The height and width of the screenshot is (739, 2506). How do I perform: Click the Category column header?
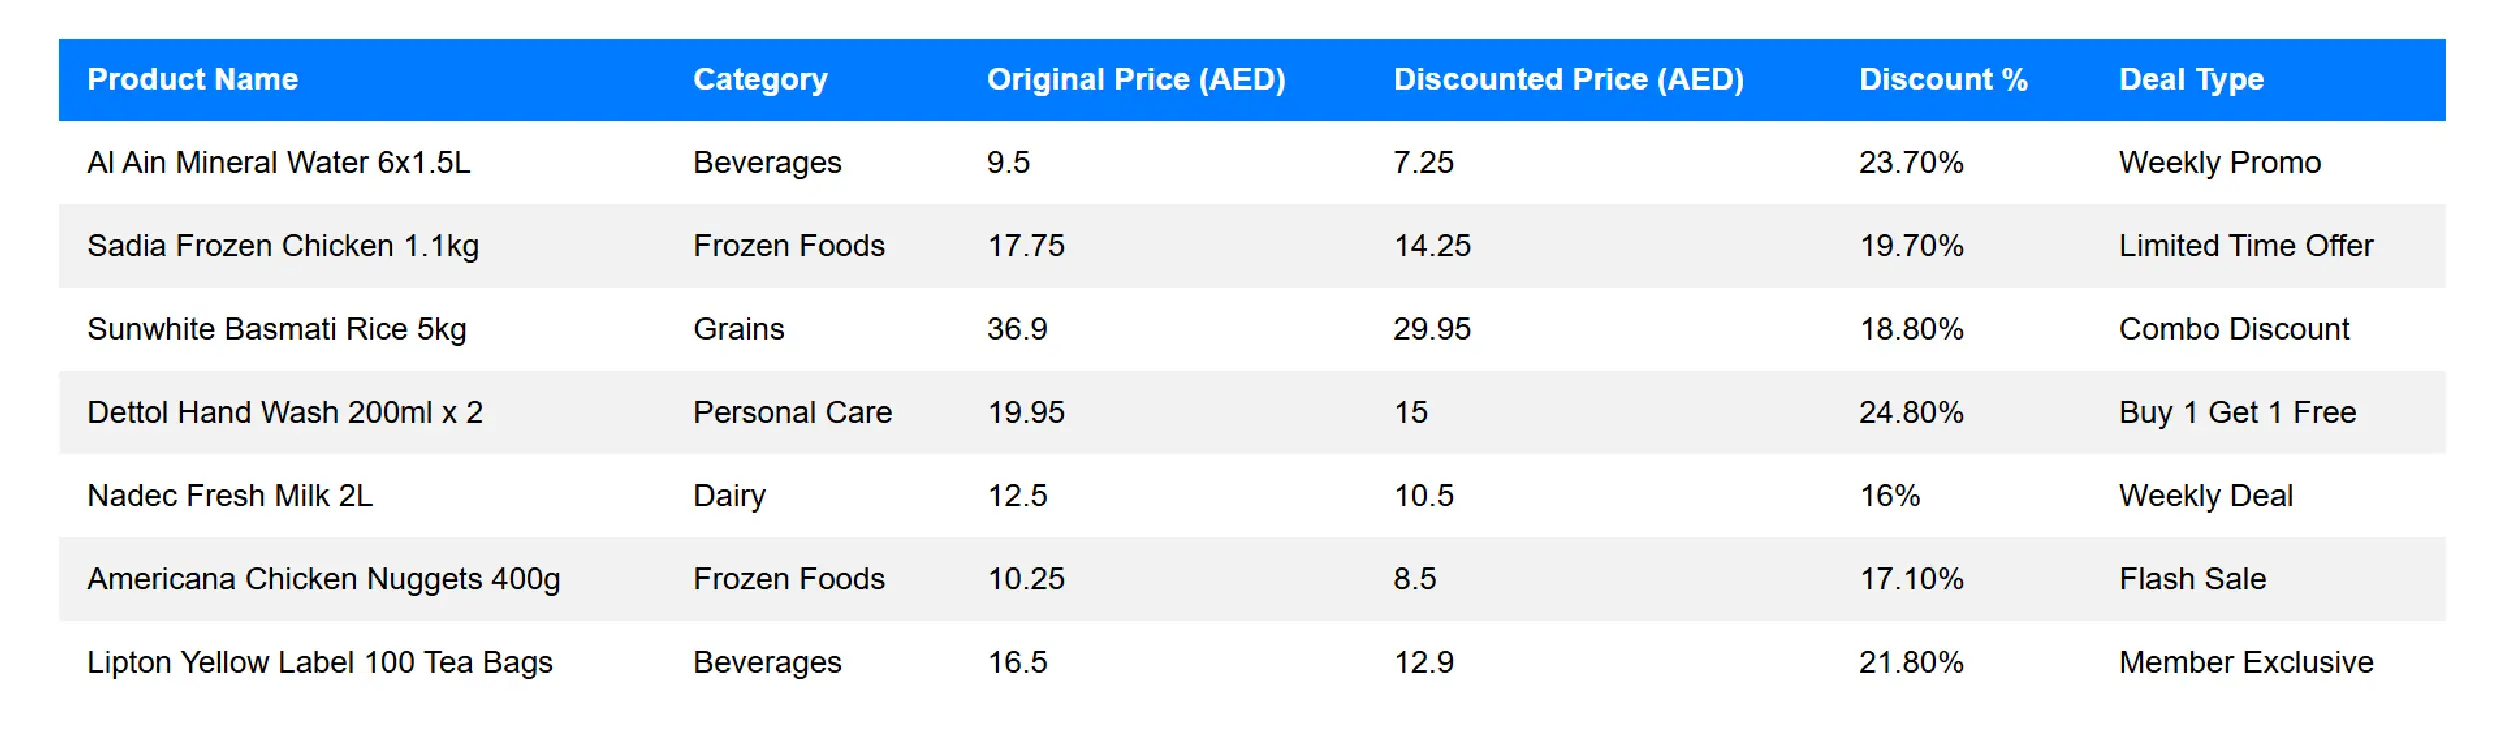[760, 80]
